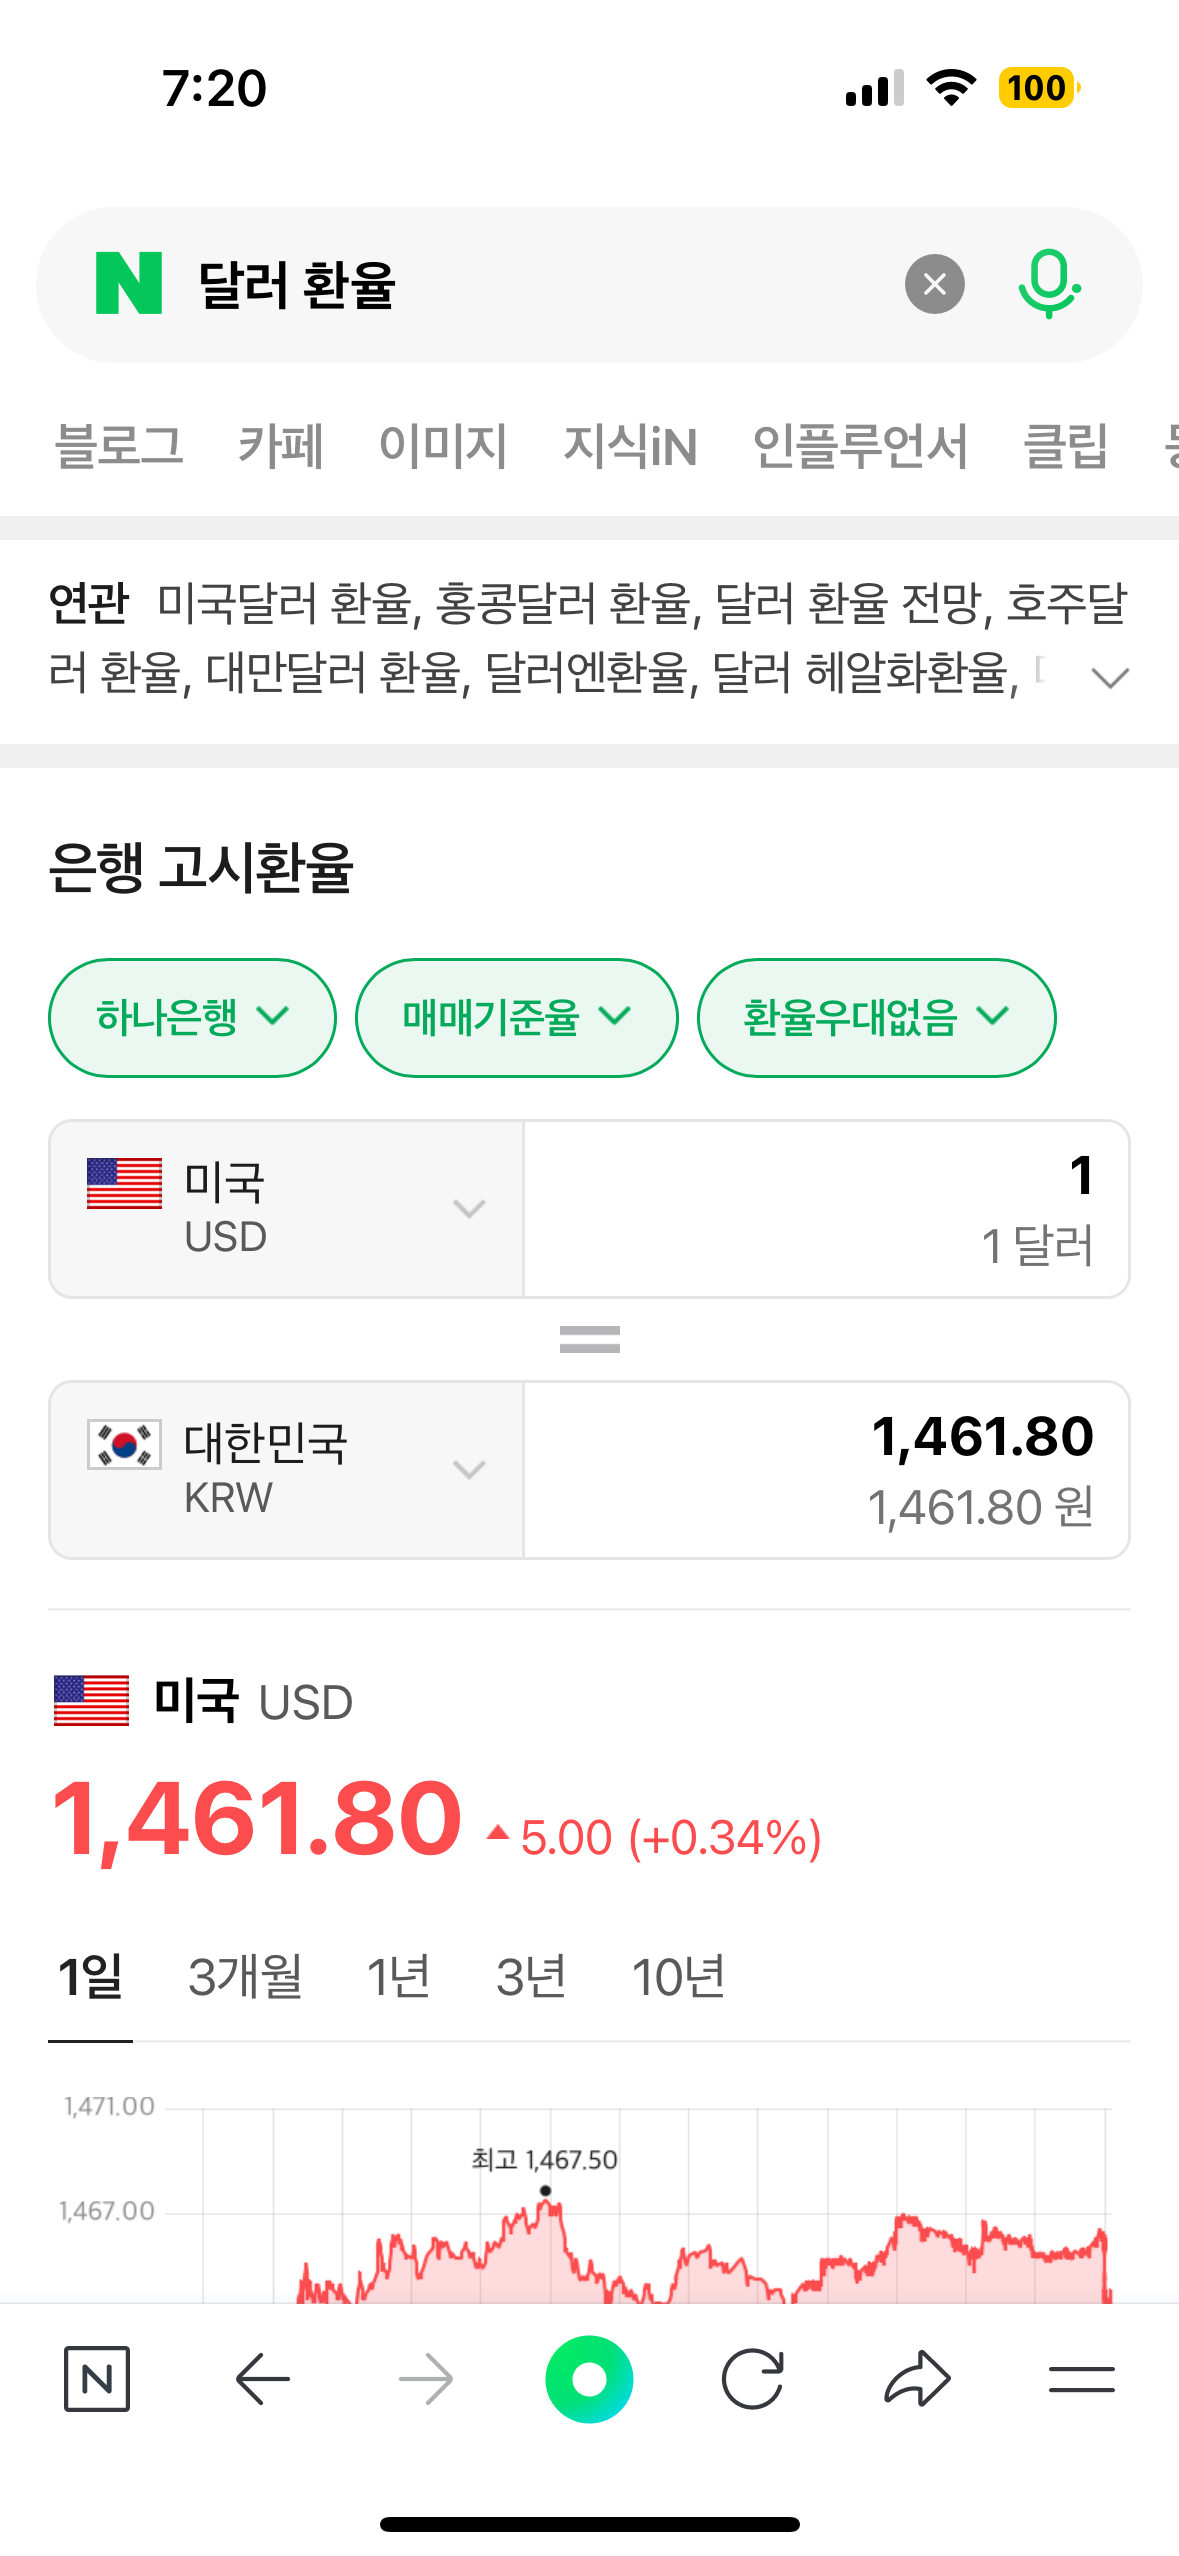Open the 블로그 search category tab

coord(119,446)
